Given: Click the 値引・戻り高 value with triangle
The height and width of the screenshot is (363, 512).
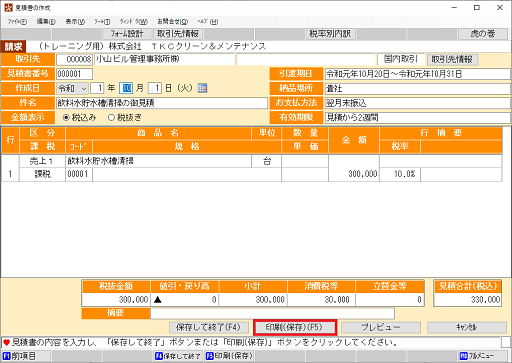Looking at the screenshot, I should (x=185, y=300).
